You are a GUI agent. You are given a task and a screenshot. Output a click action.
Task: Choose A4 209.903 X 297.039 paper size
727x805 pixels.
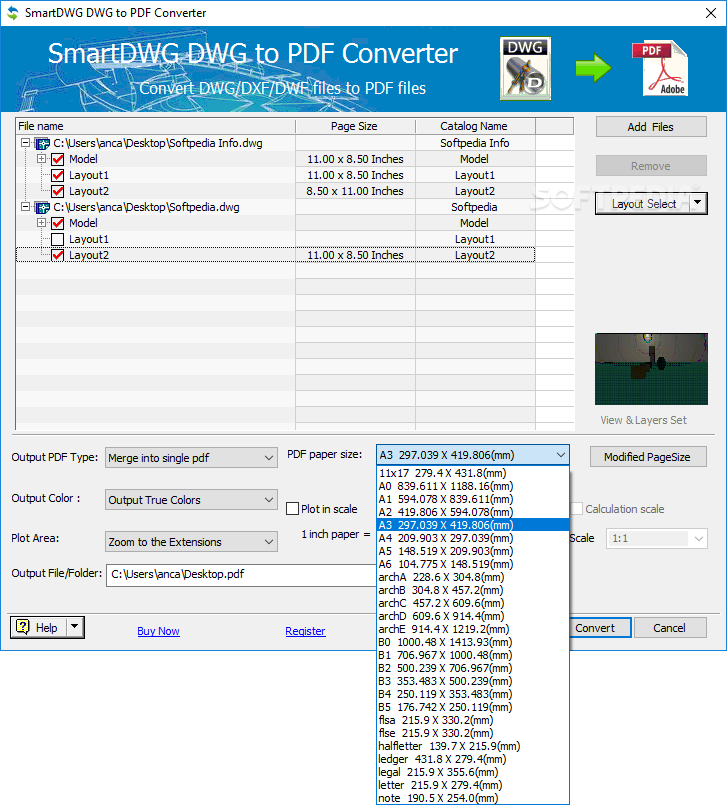point(473,538)
